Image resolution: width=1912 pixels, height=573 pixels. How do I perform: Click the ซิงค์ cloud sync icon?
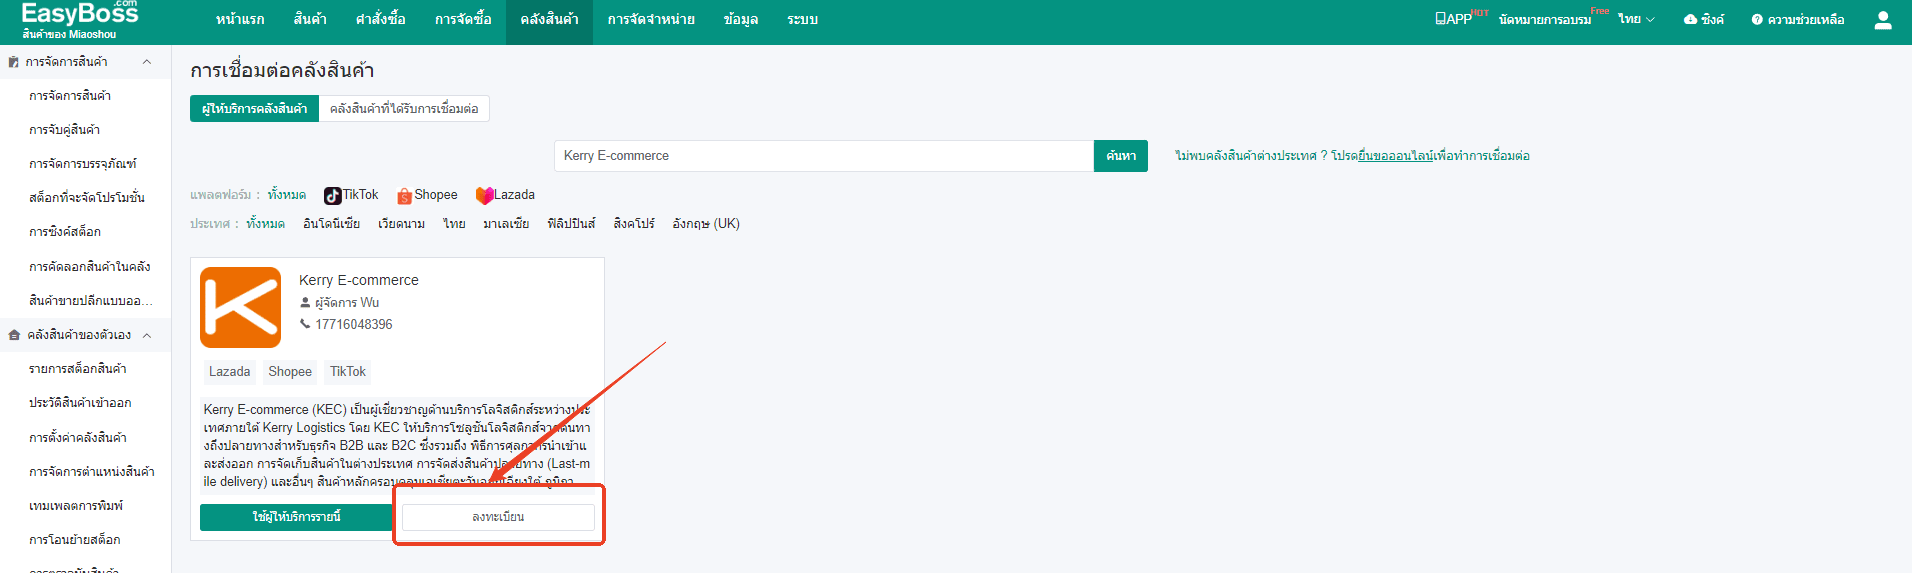1690,20
